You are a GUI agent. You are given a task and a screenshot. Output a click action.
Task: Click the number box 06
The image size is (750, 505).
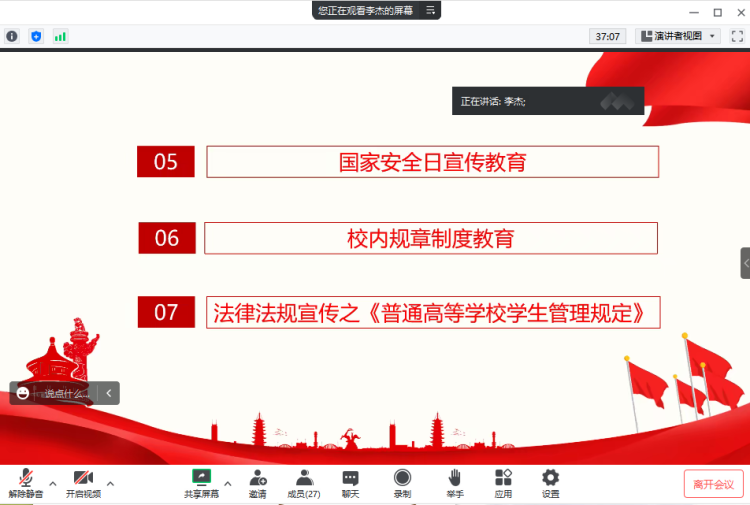167,238
